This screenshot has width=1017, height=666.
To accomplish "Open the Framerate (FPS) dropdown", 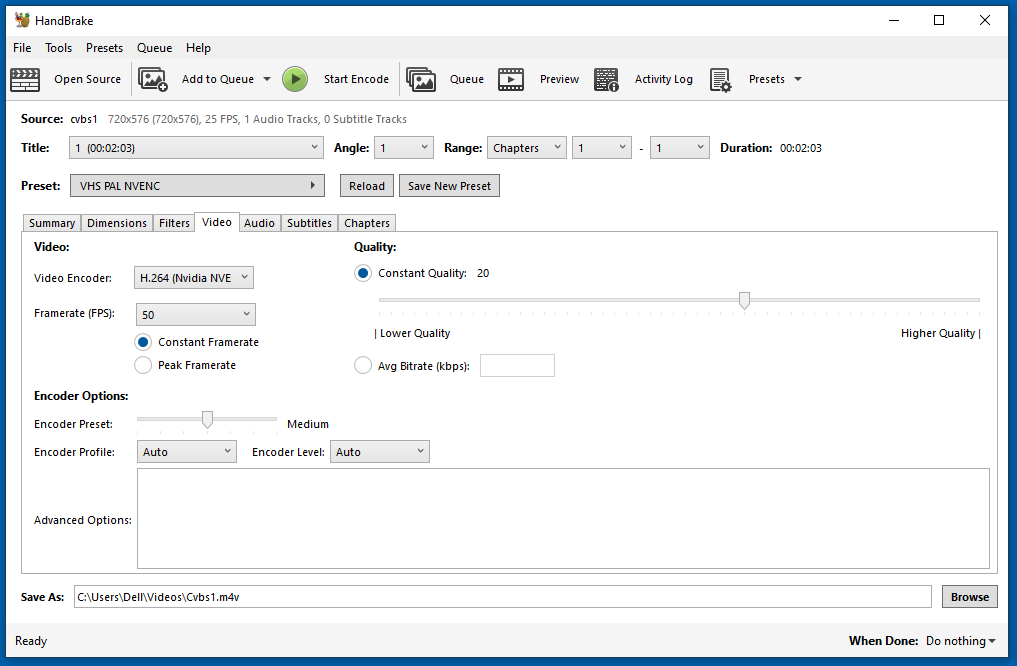I will point(195,315).
